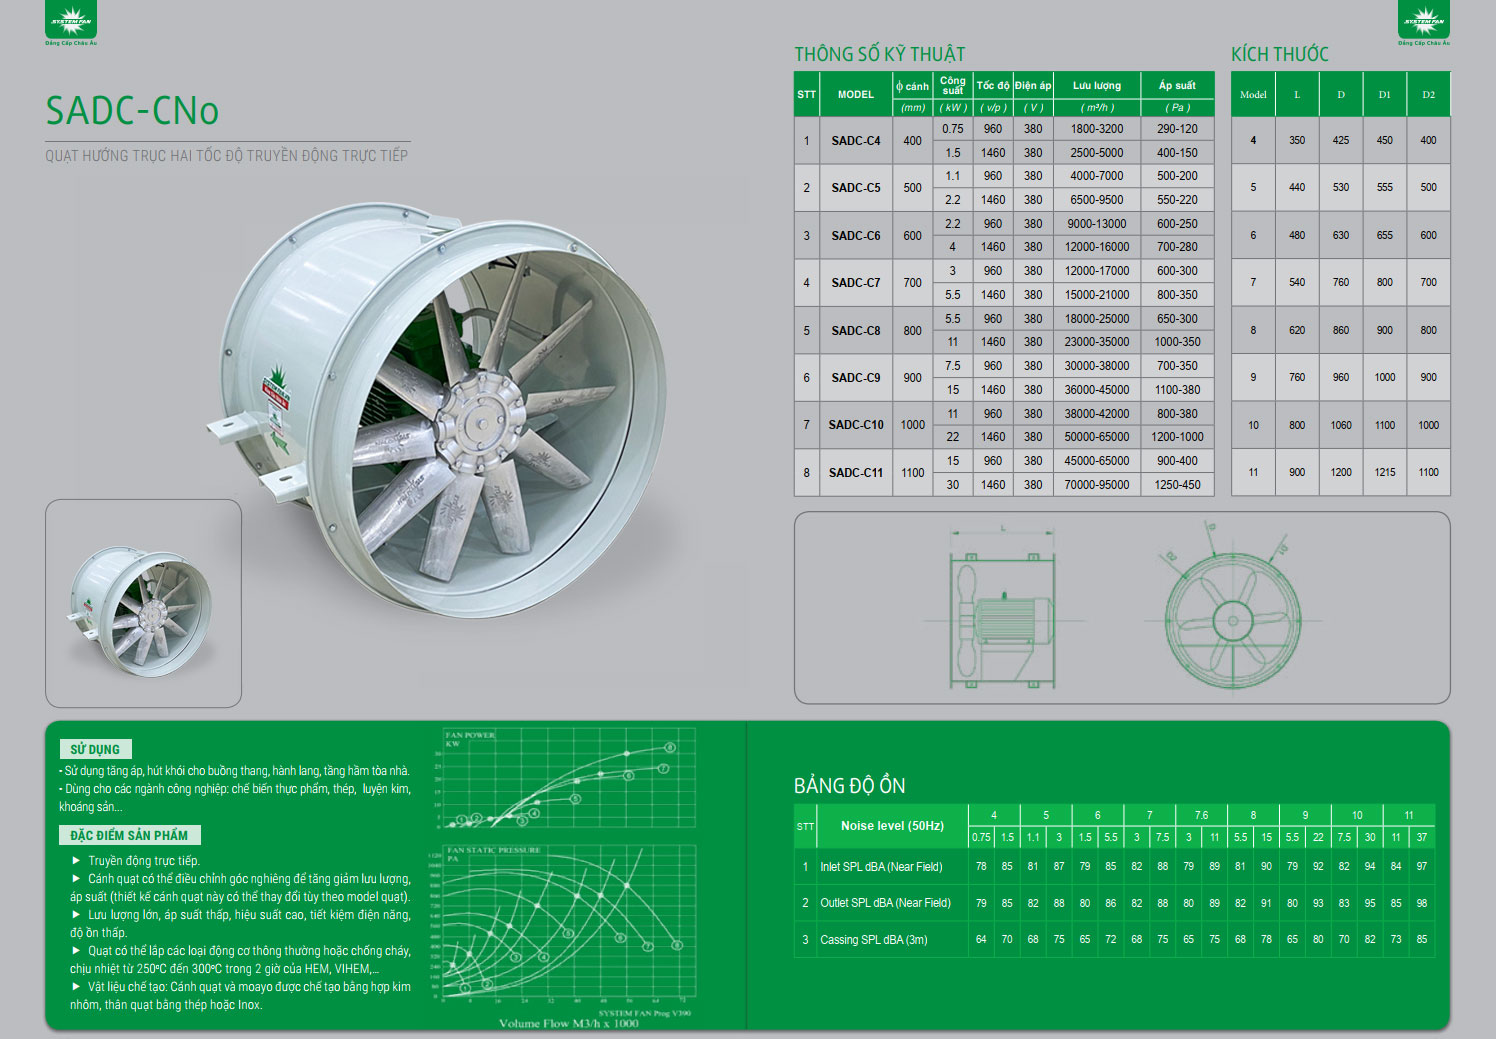Screen dimensions: 1496x1039
Task: Click the "7.6" noise table column header
Action: (1201, 815)
